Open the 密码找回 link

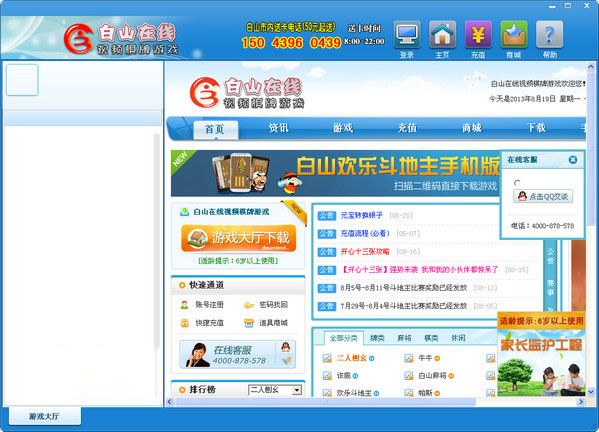(x=274, y=305)
